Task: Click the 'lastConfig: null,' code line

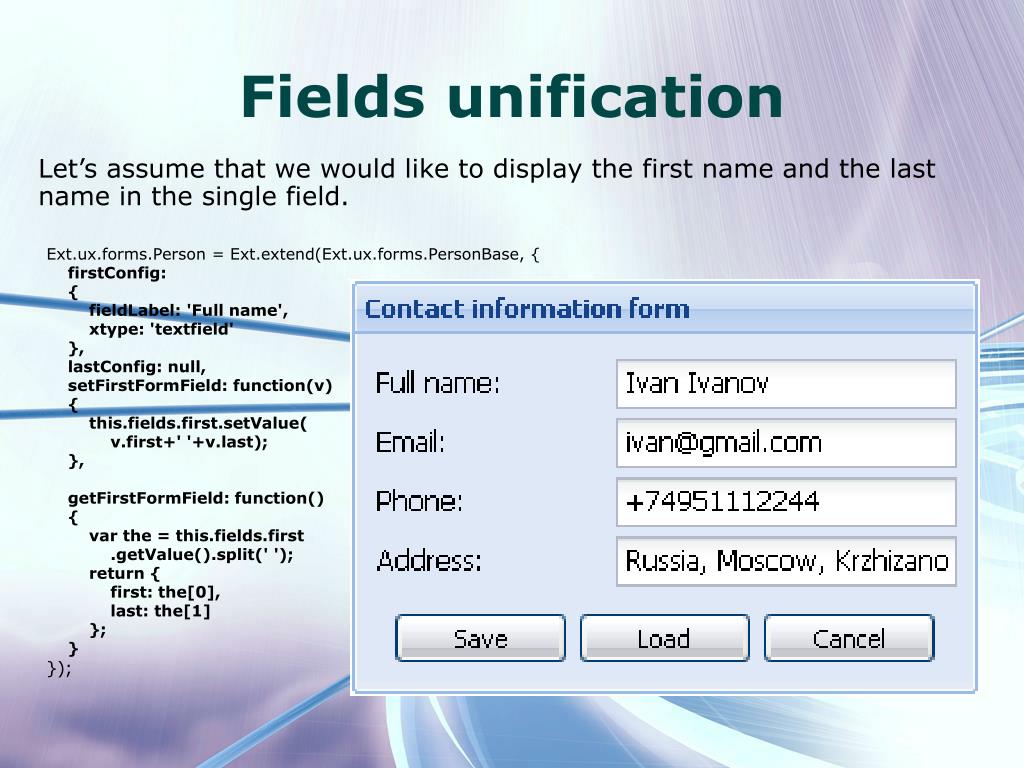Action: [x=136, y=367]
